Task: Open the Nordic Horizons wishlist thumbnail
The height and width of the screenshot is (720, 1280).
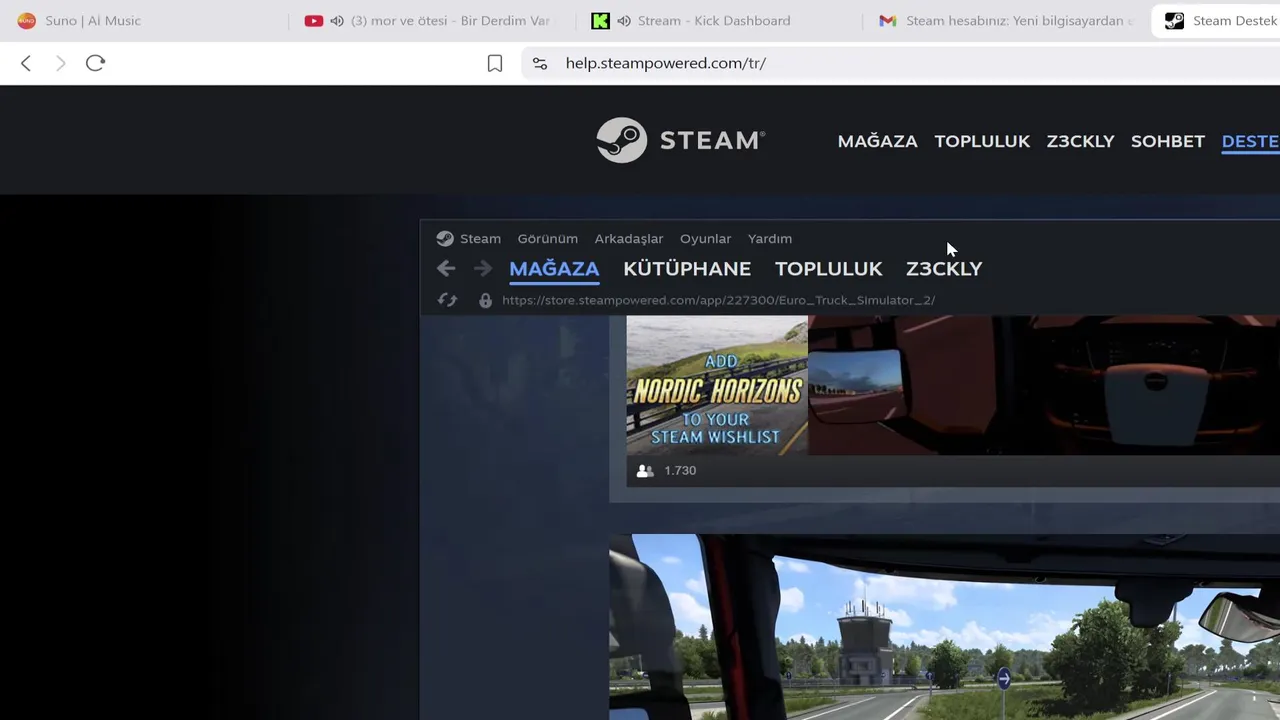Action: pos(717,385)
